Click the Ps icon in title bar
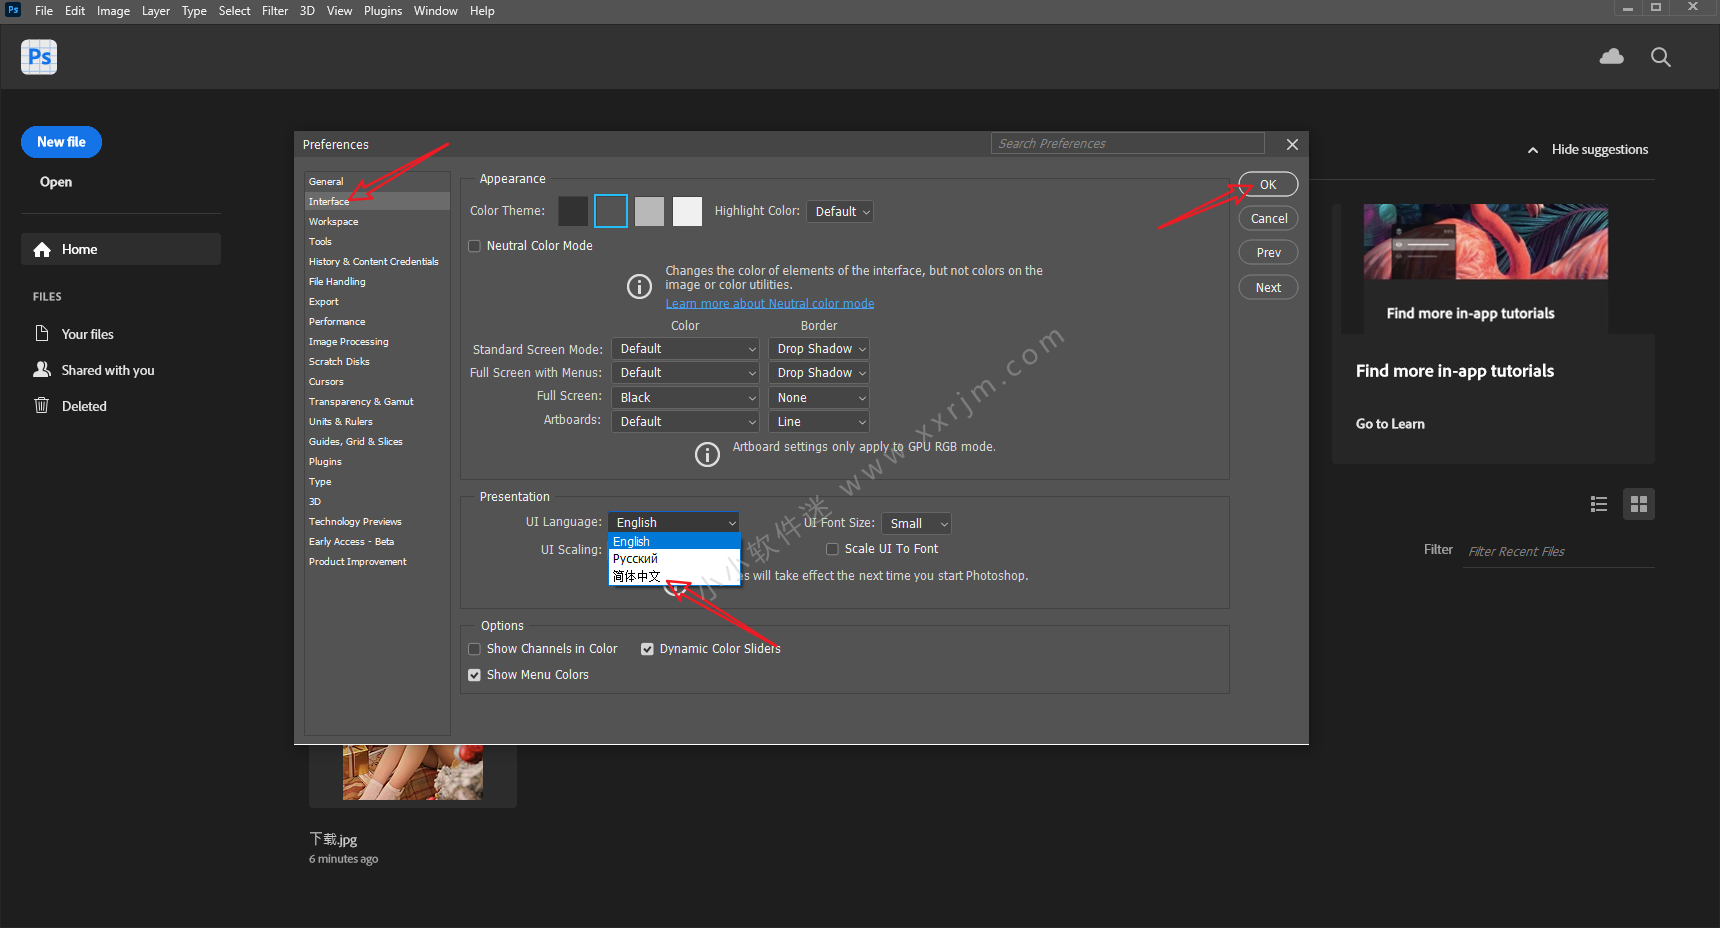This screenshot has width=1720, height=928. point(13,10)
